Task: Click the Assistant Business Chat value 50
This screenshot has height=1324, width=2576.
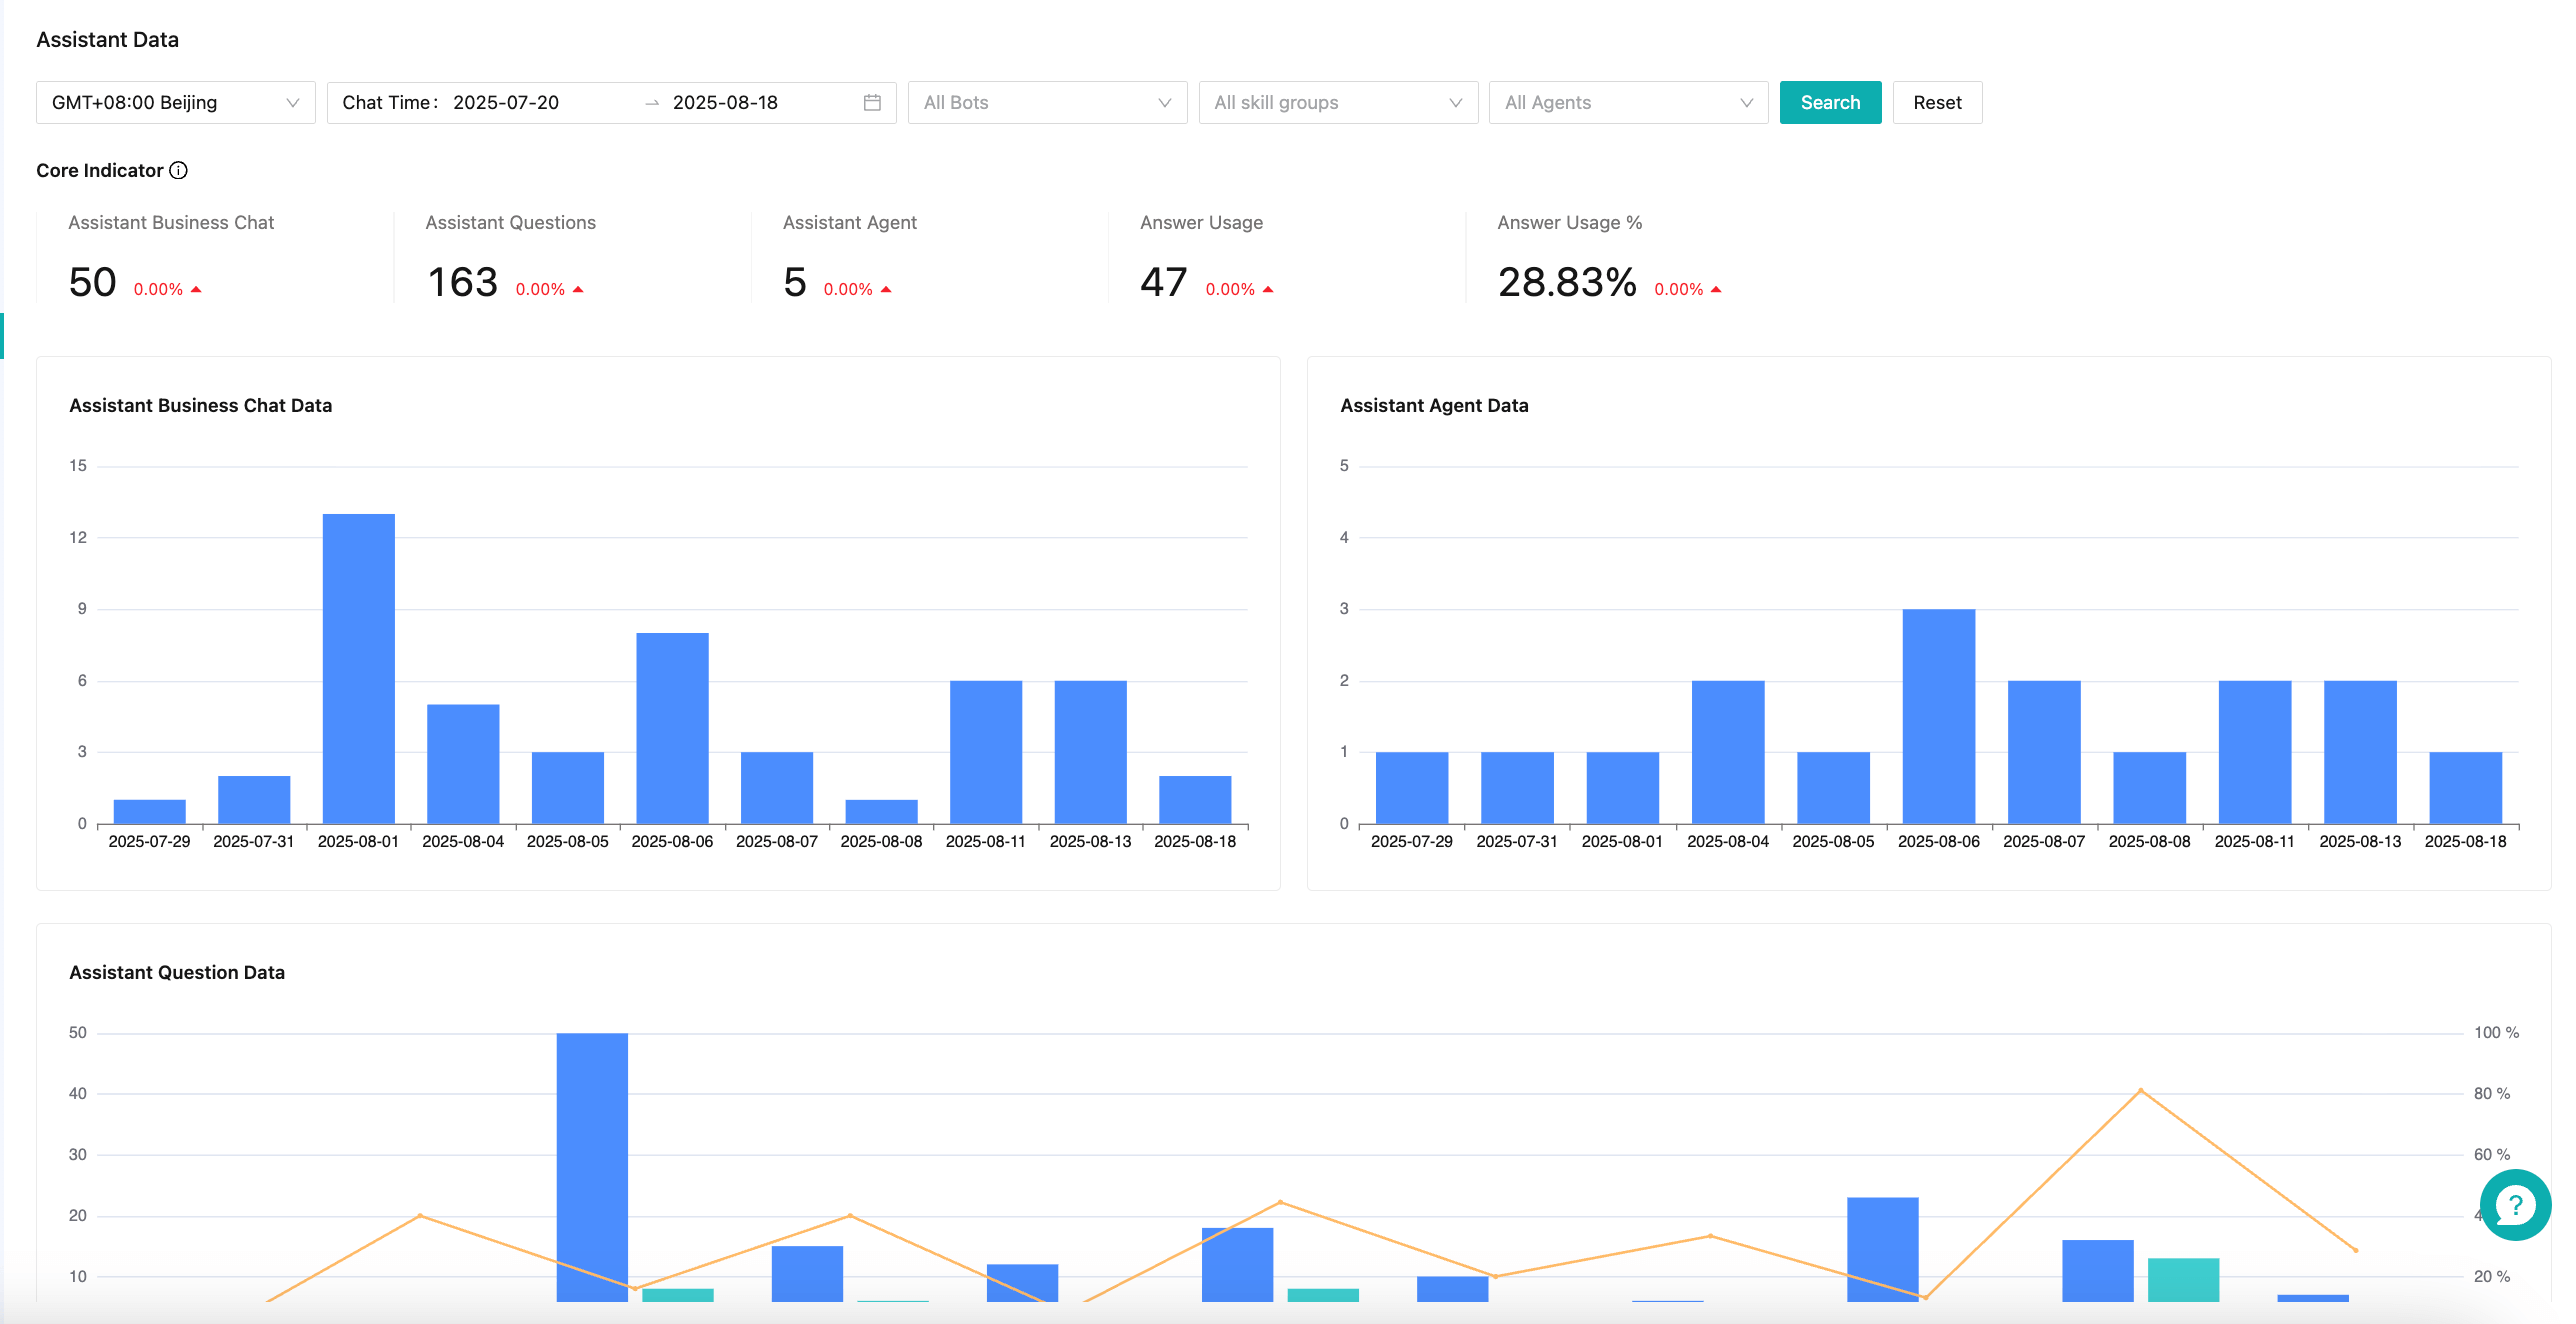Action: 93,283
